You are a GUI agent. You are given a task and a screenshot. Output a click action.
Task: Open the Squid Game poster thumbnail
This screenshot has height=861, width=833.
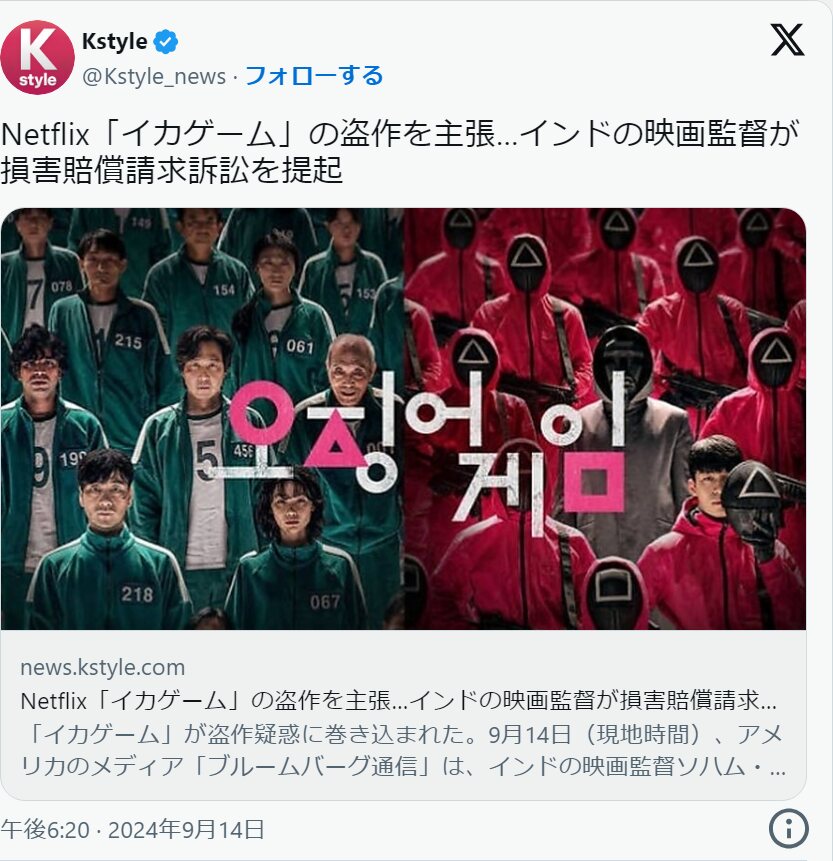click(404, 419)
